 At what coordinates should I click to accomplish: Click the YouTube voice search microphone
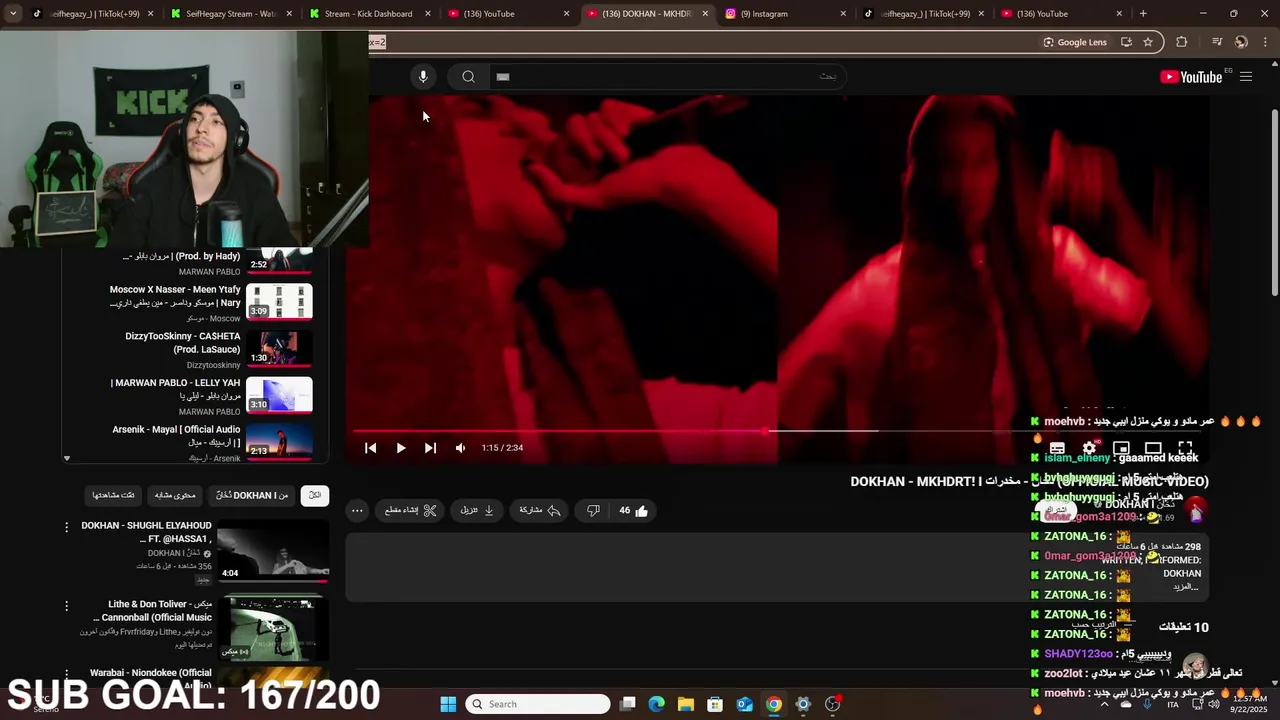coord(423,77)
